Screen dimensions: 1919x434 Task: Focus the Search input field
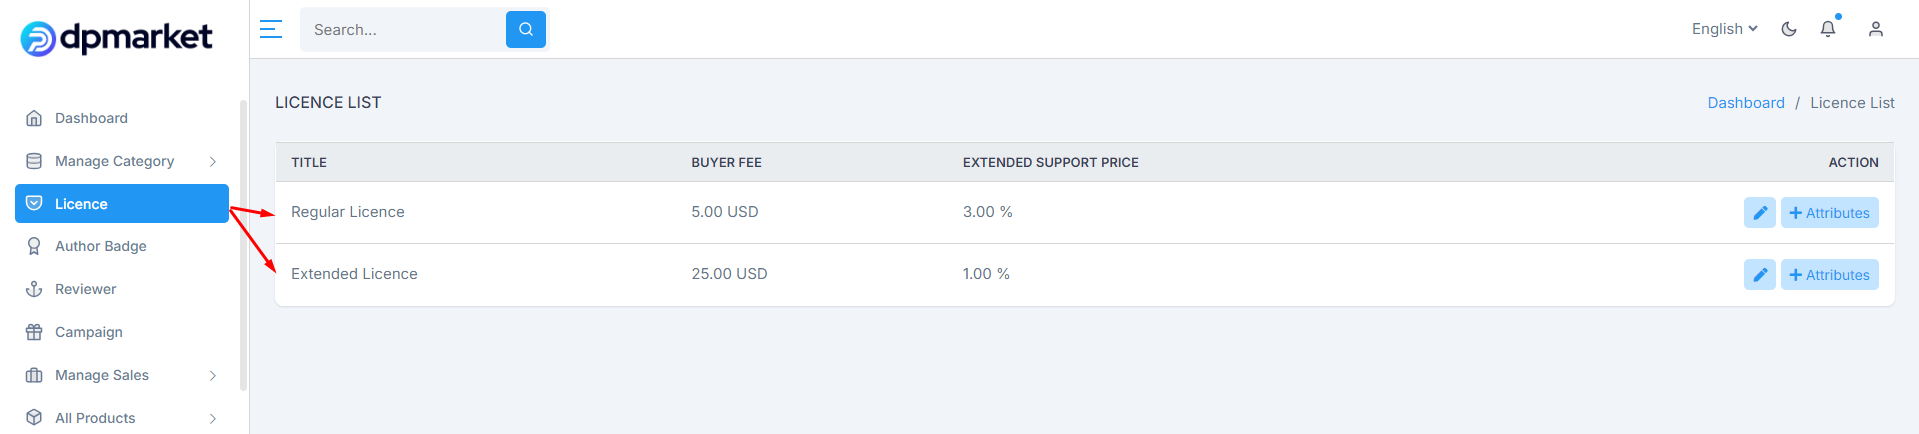[404, 30]
